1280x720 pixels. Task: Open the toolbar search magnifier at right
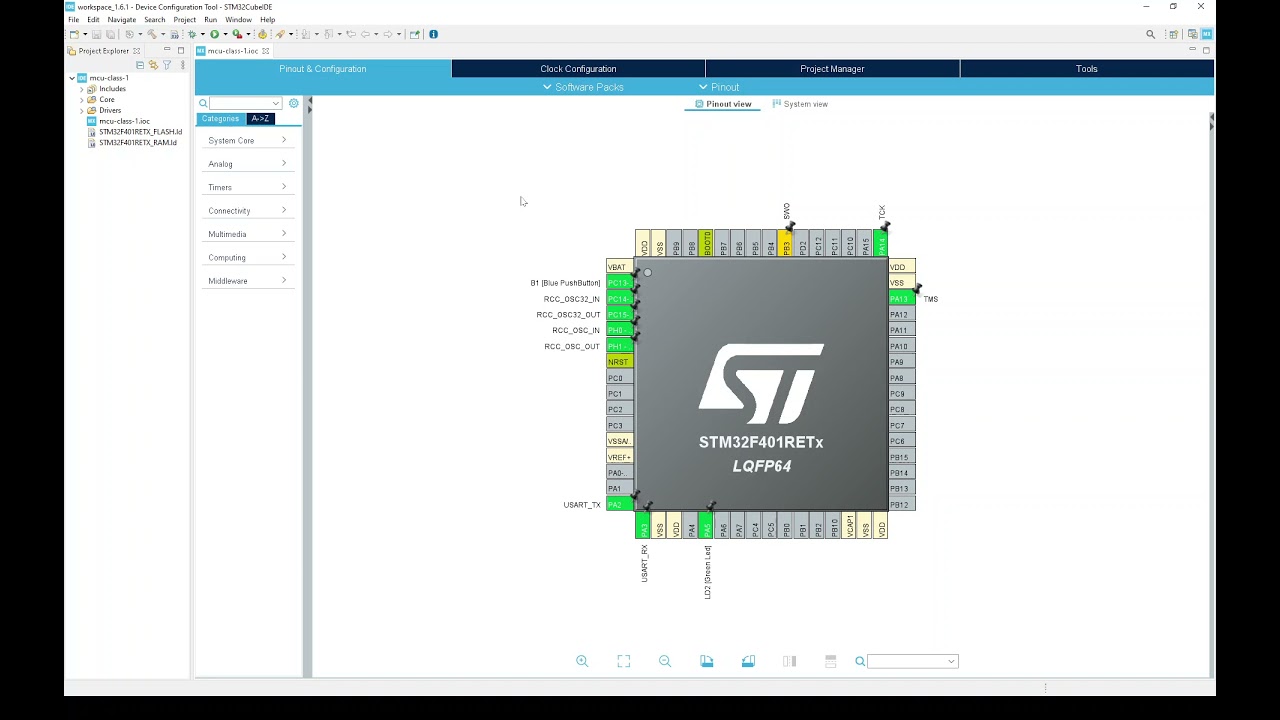click(x=1151, y=34)
